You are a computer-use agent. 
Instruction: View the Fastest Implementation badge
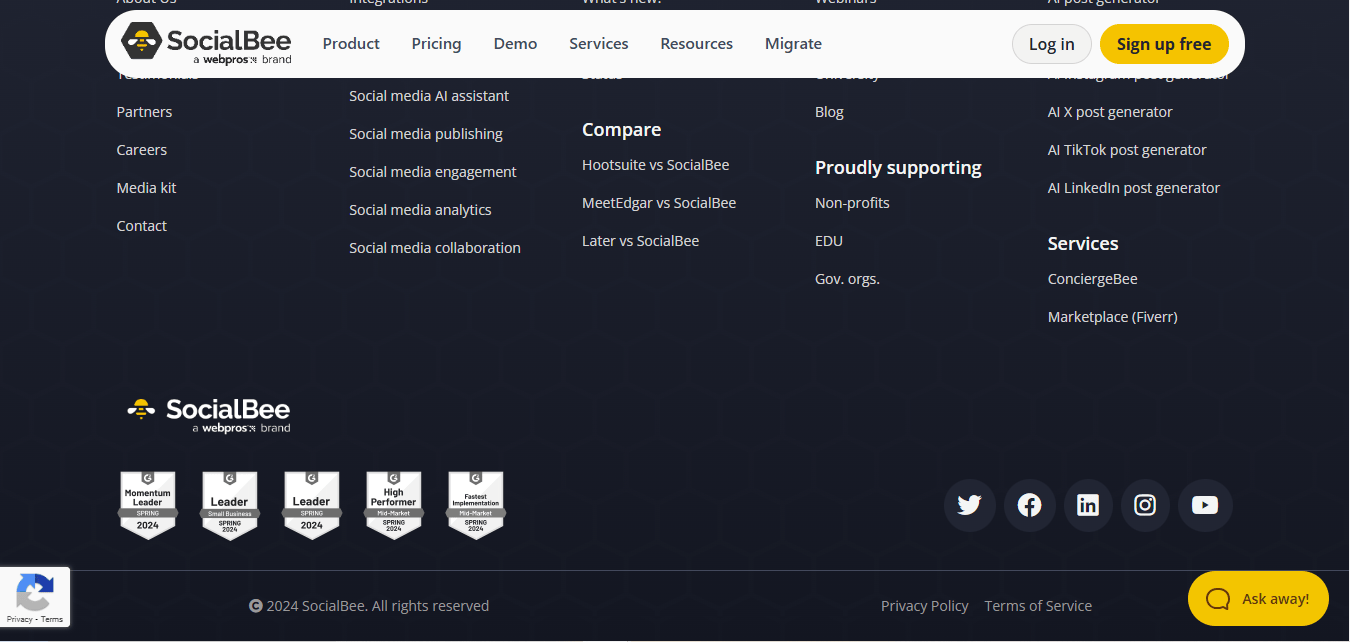pyautogui.click(x=476, y=505)
